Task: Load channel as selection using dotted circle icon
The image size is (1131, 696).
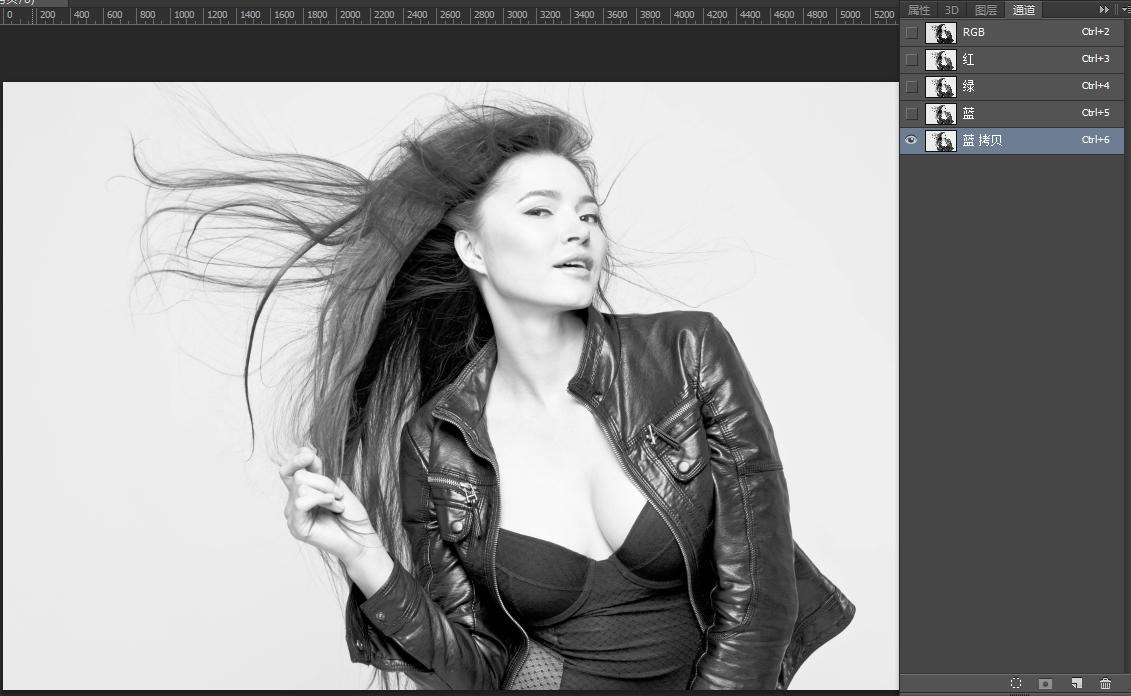Action: 1016,683
